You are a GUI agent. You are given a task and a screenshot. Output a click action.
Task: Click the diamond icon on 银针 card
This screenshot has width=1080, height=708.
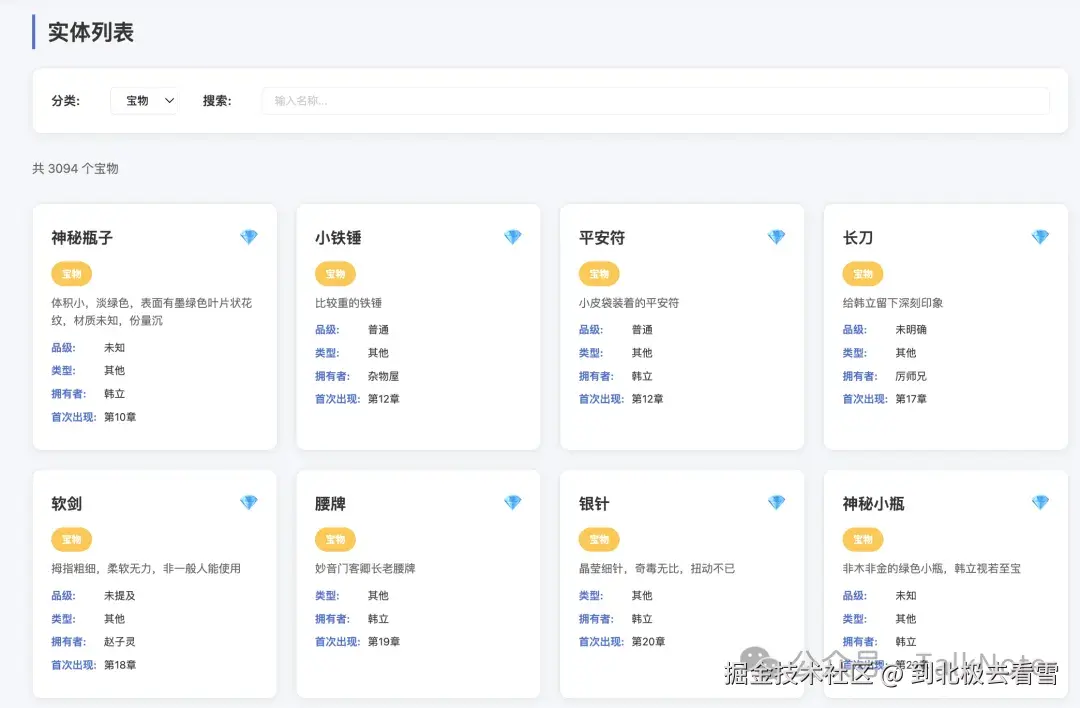776,503
